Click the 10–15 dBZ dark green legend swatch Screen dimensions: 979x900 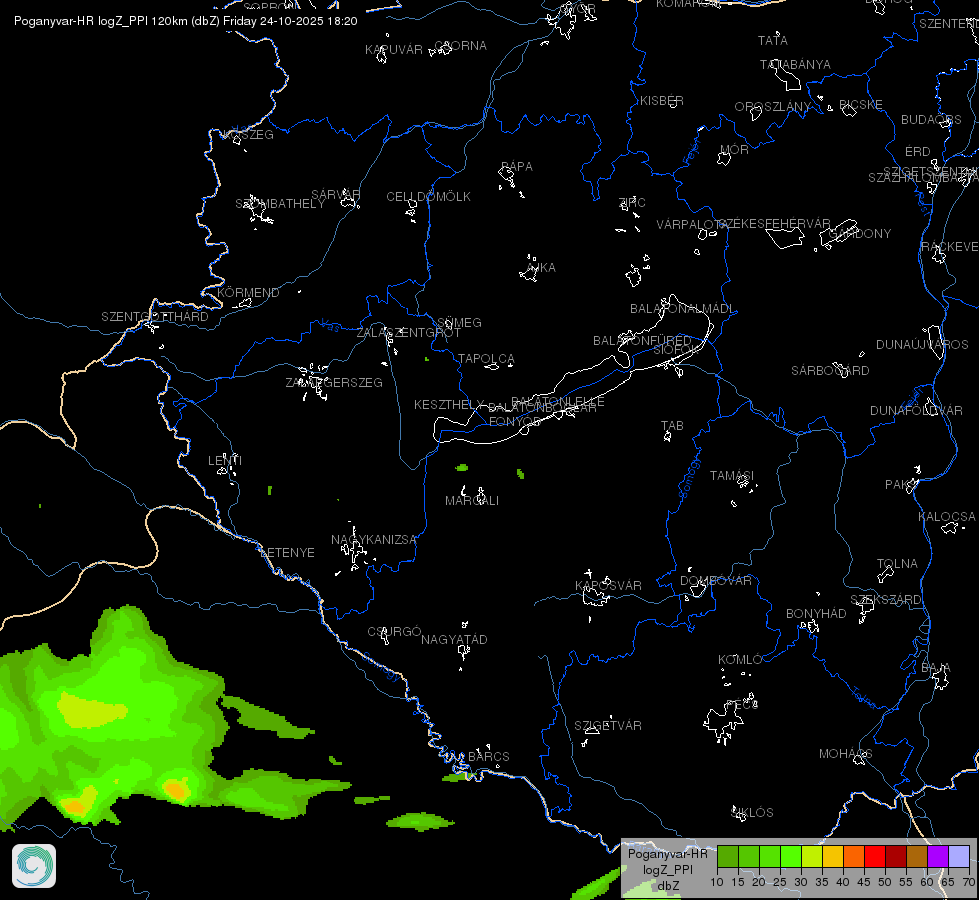[x=727, y=856]
